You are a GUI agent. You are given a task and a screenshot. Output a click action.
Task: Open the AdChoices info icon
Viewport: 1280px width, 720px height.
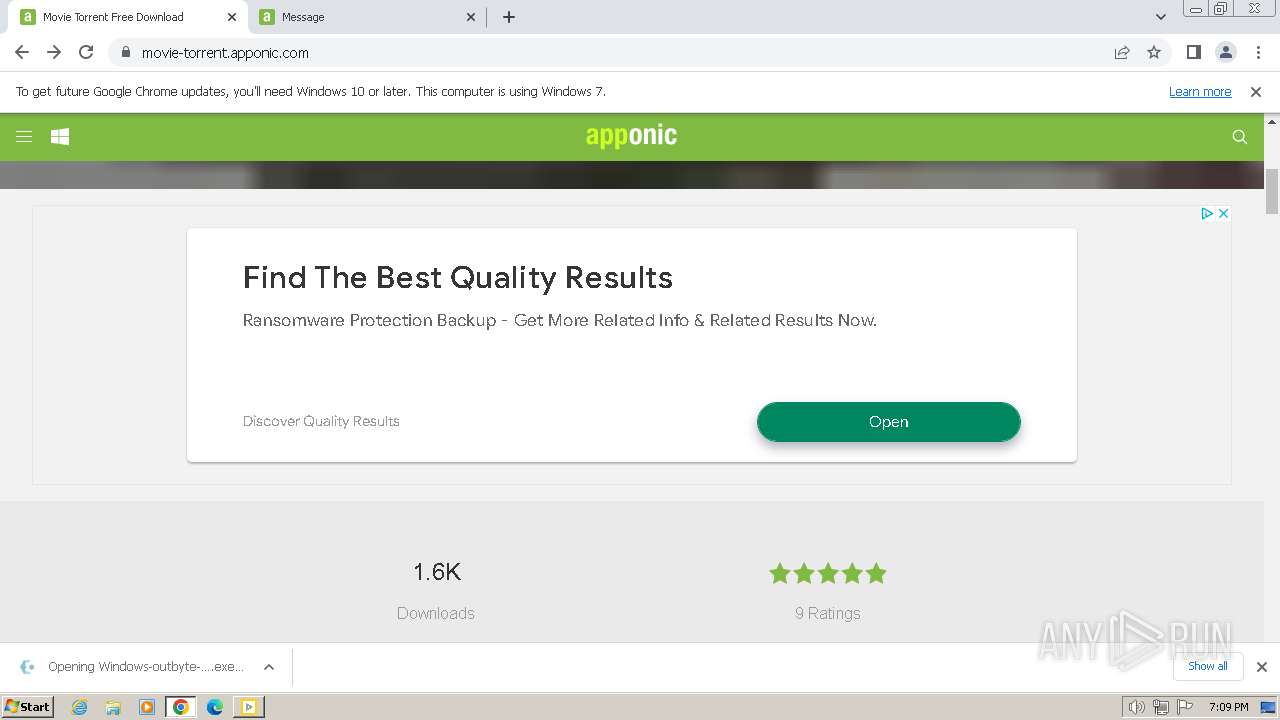[x=1207, y=214]
